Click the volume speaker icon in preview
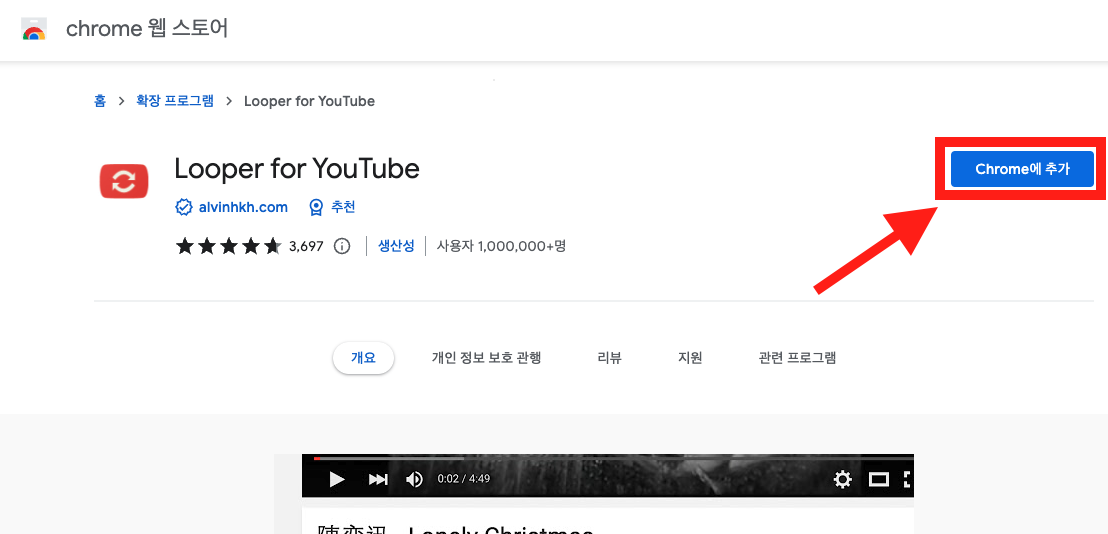Image resolution: width=1108 pixels, height=534 pixels. point(414,480)
